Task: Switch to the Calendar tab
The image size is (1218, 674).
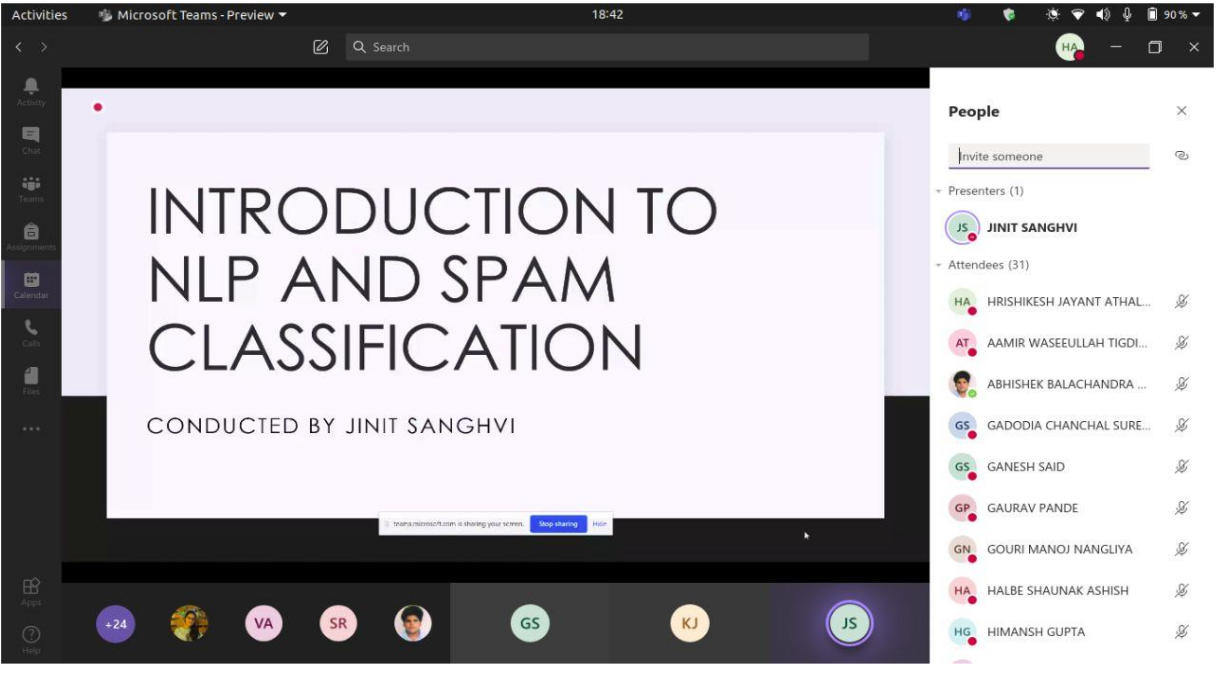Action: [x=31, y=284]
